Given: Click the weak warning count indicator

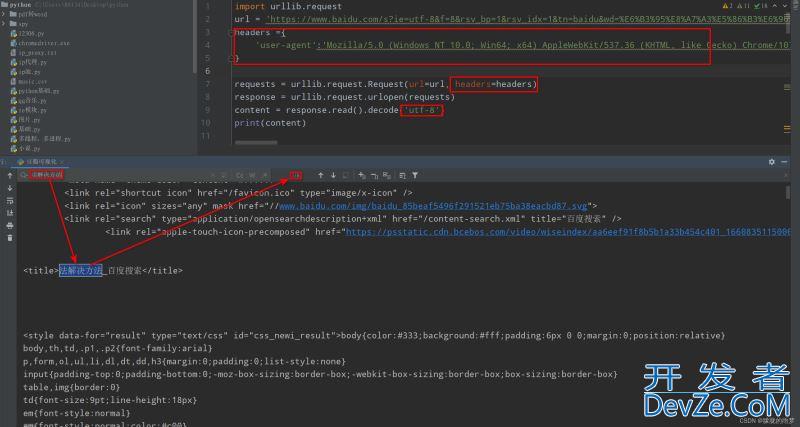Looking at the screenshot, I should coord(744,6).
